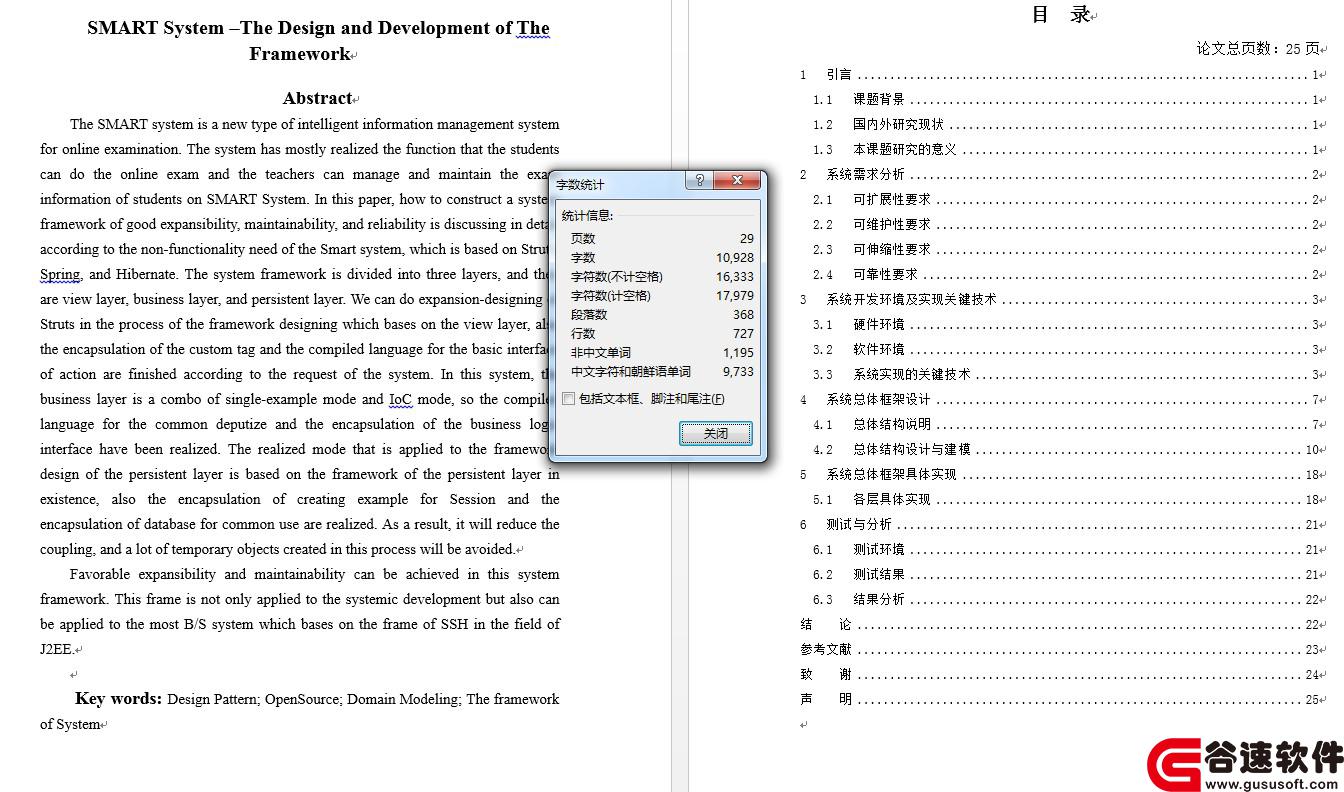Select the 中文字符和朝鲜语单词 9,733 row

[661, 372]
